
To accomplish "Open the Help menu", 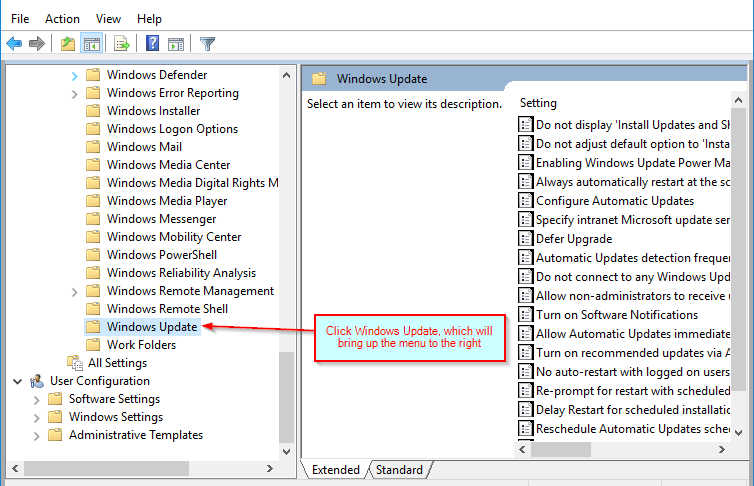I will point(149,19).
